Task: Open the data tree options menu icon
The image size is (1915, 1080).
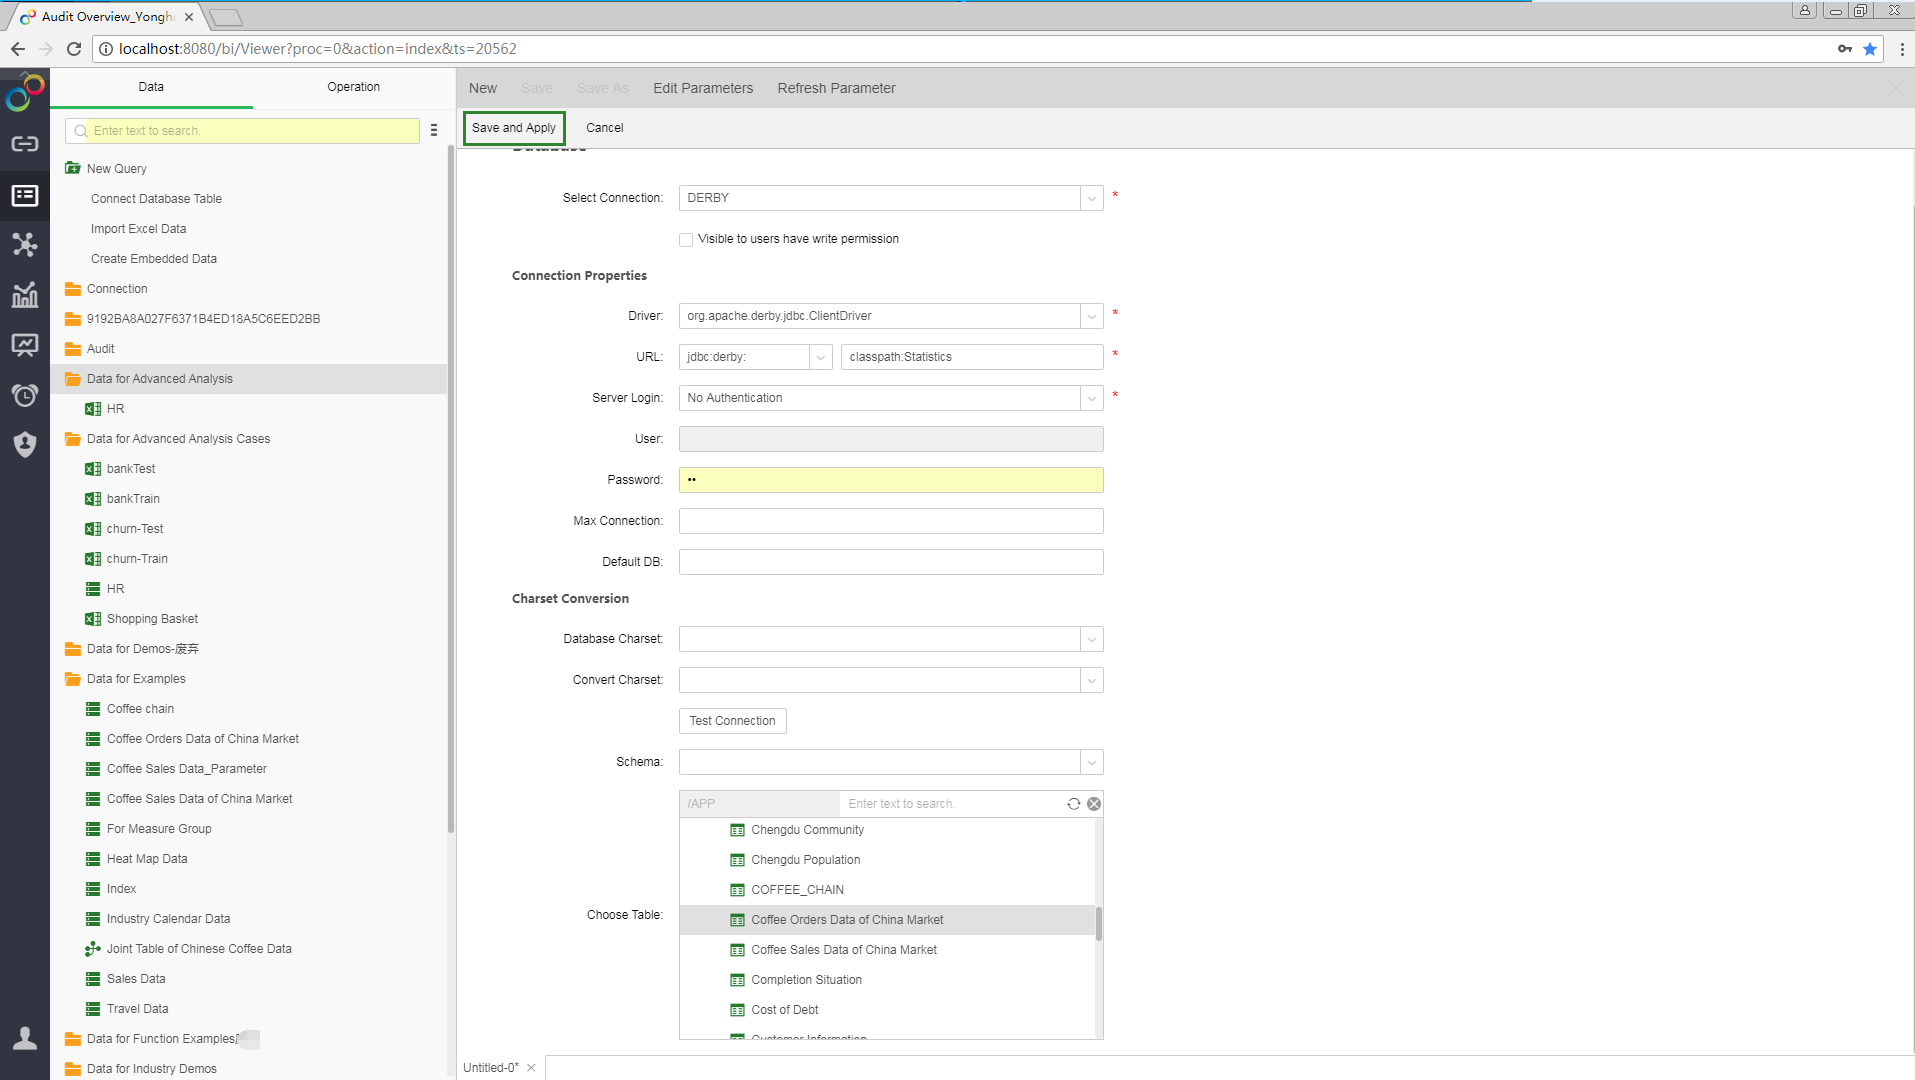Action: pyautogui.click(x=434, y=130)
